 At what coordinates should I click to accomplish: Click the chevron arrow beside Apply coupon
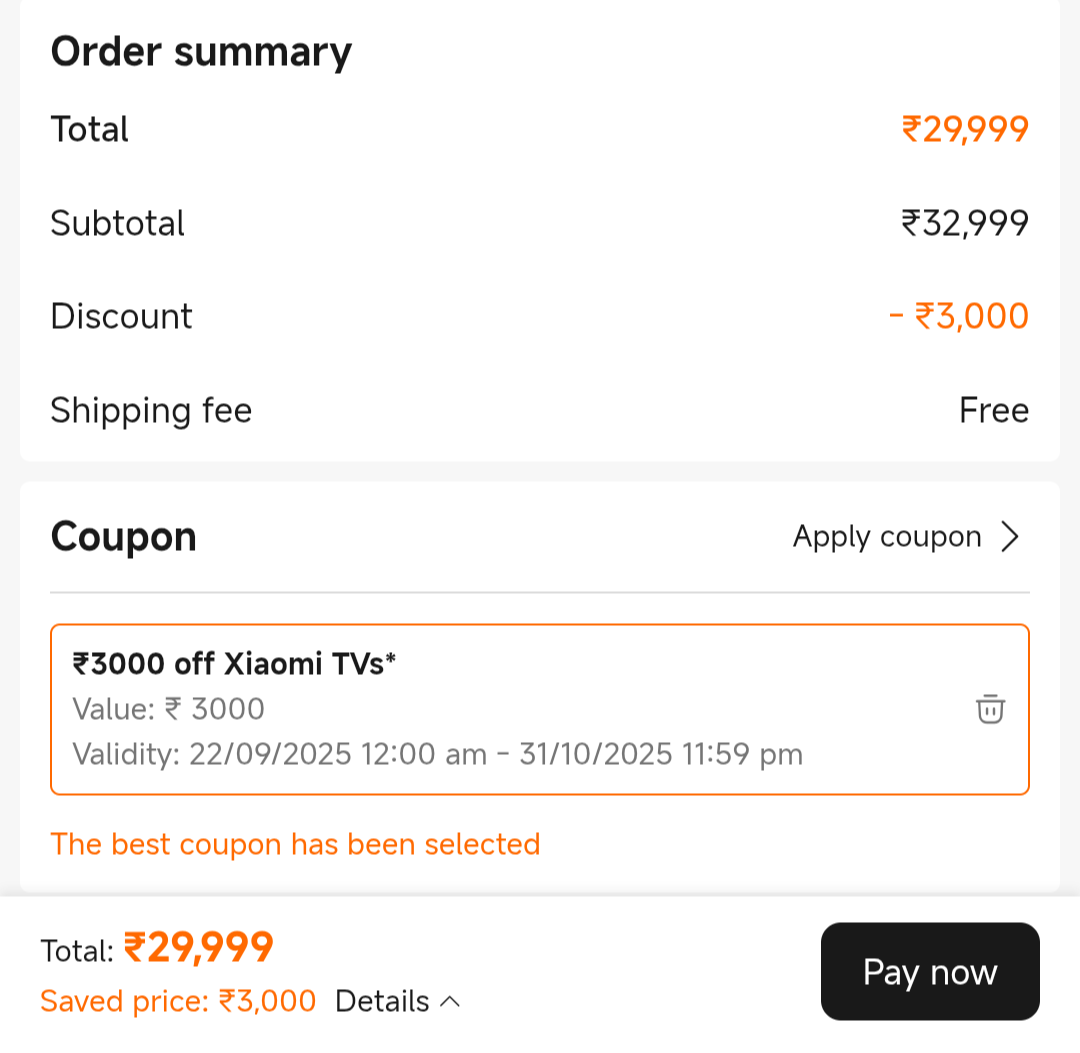pyautogui.click(x=1010, y=537)
